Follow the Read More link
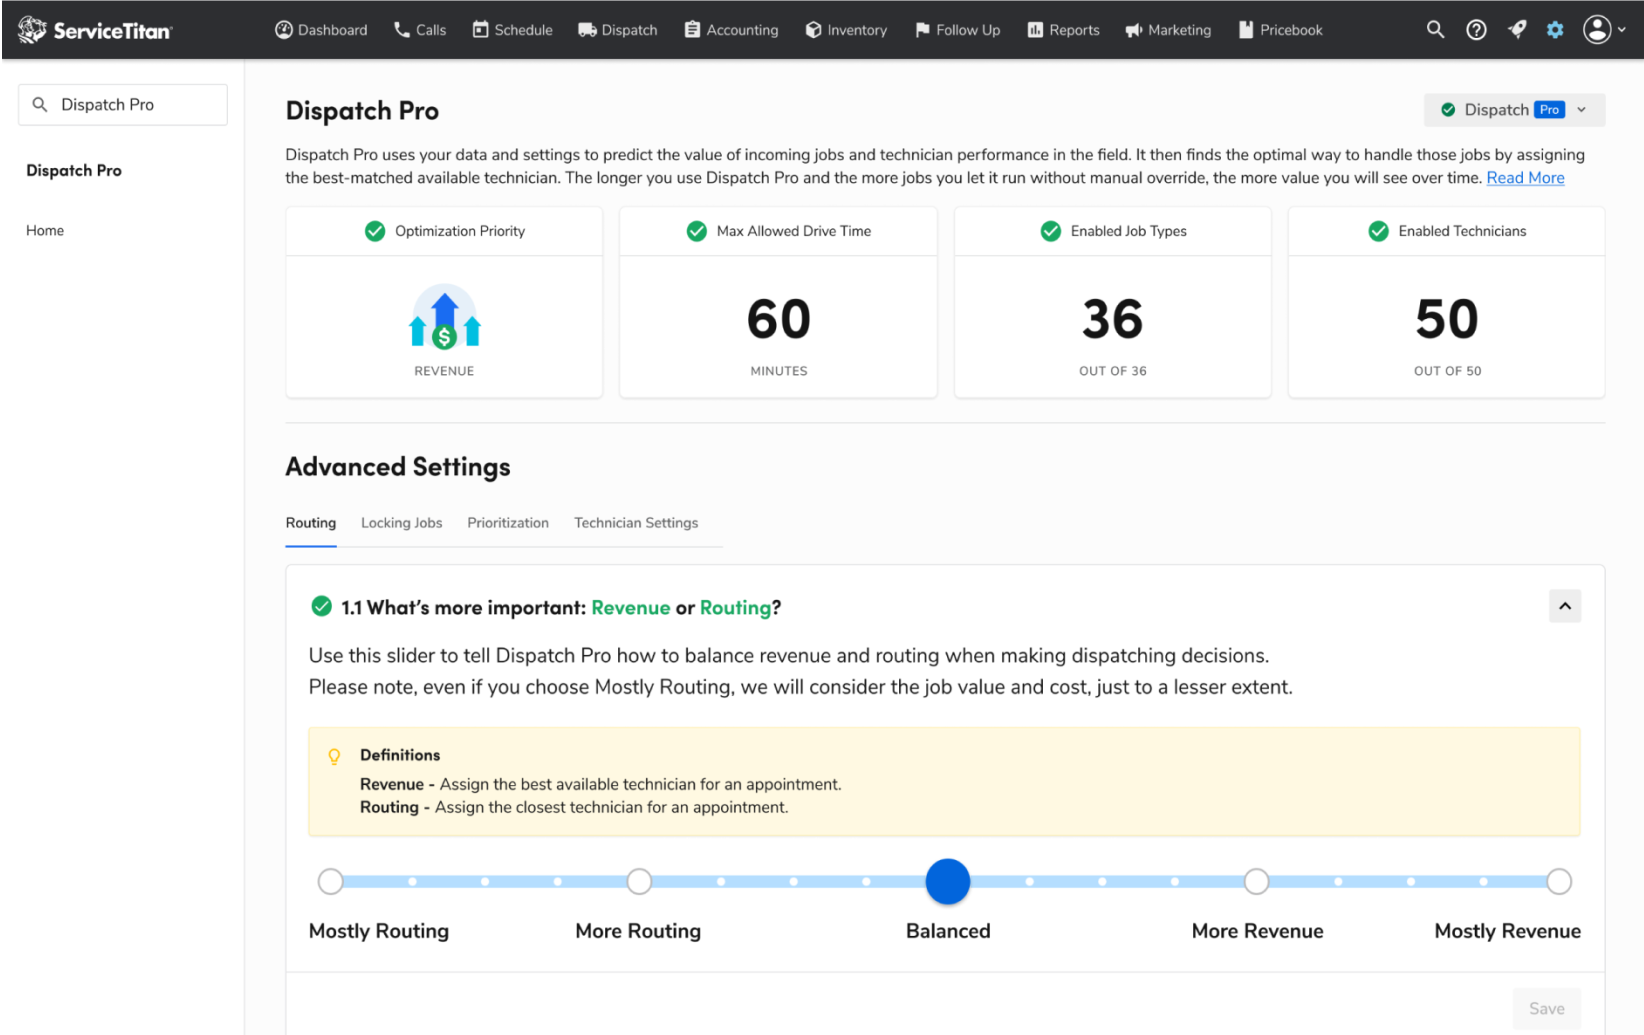The image size is (1644, 1035). click(x=1525, y=178)
